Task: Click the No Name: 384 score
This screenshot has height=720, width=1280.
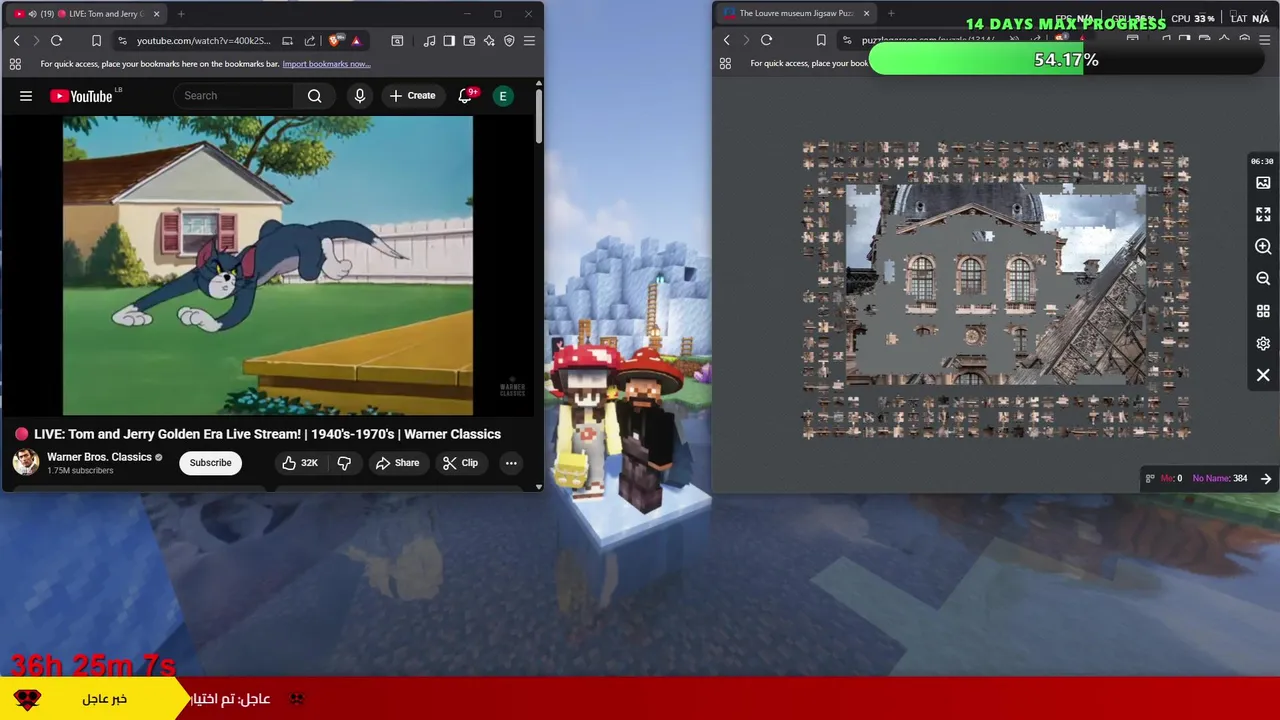Action: 1220,478
